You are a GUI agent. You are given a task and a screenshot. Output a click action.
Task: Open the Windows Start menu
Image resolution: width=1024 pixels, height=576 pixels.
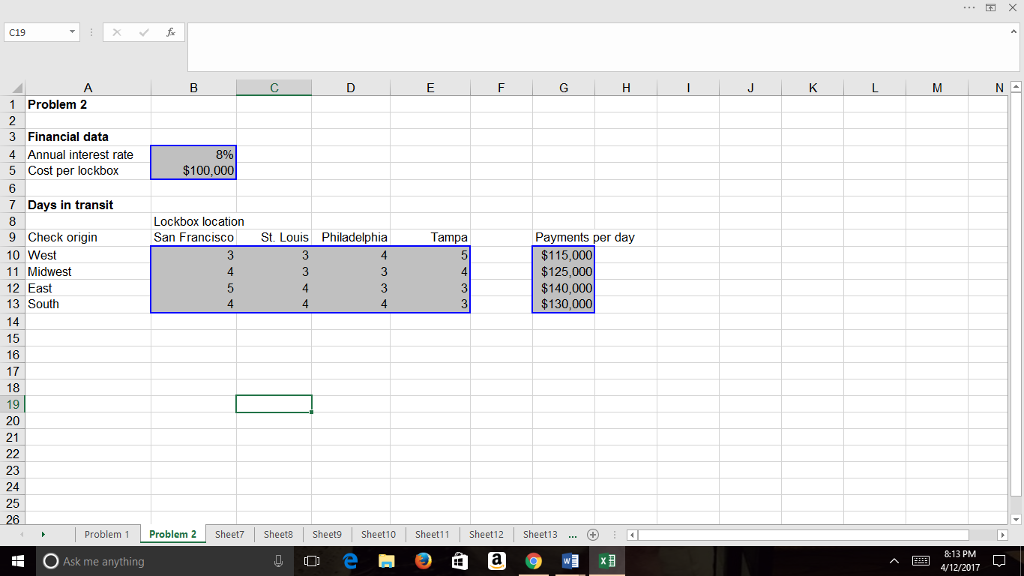(19, 561)
